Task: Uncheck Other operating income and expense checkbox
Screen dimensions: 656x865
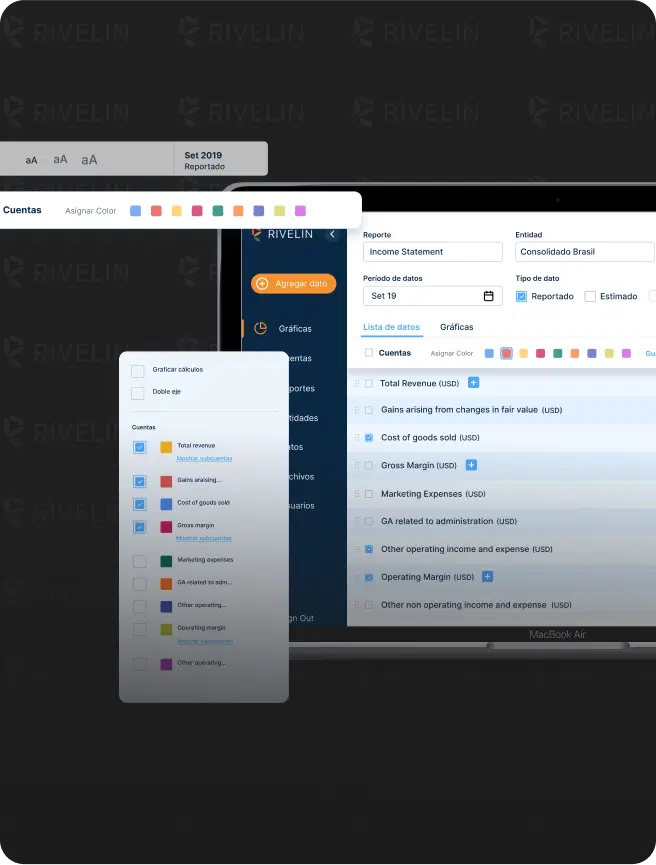Action: [x=369, y=549]
